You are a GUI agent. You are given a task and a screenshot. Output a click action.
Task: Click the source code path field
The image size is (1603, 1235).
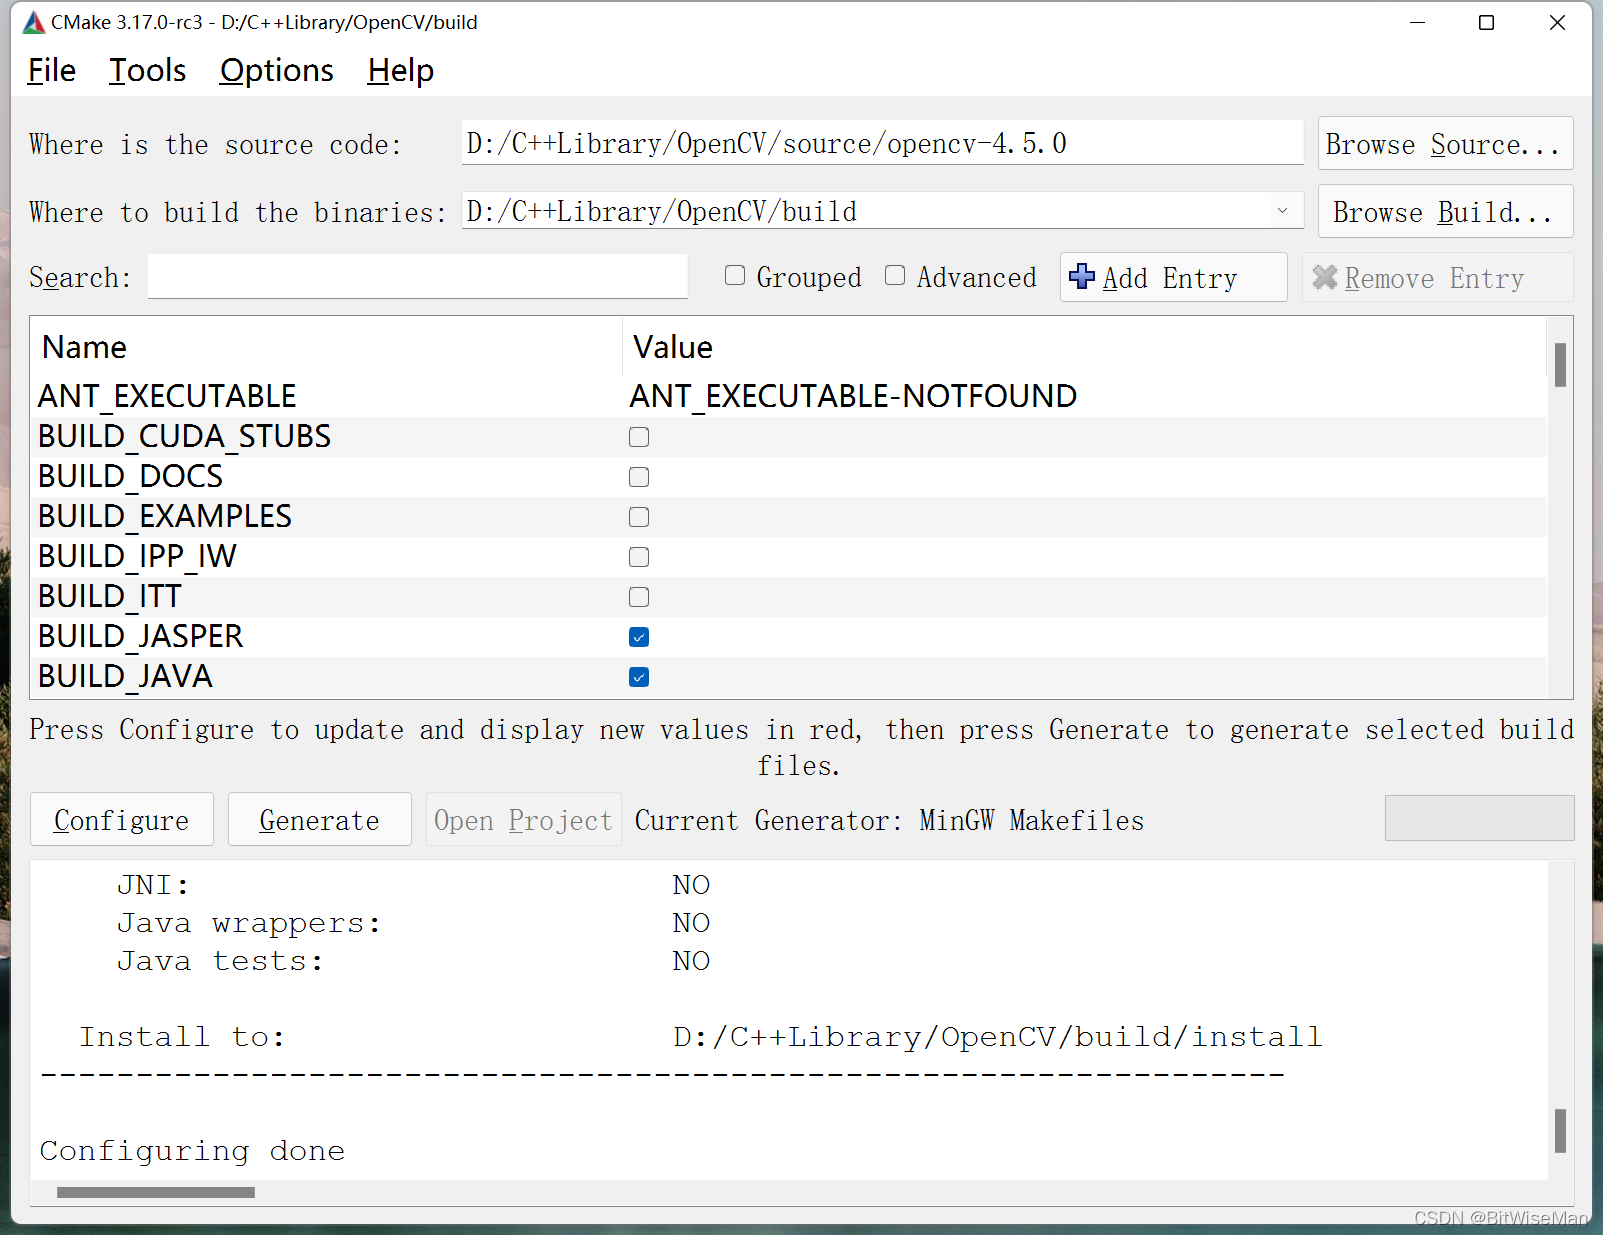(x=882, y=143)
